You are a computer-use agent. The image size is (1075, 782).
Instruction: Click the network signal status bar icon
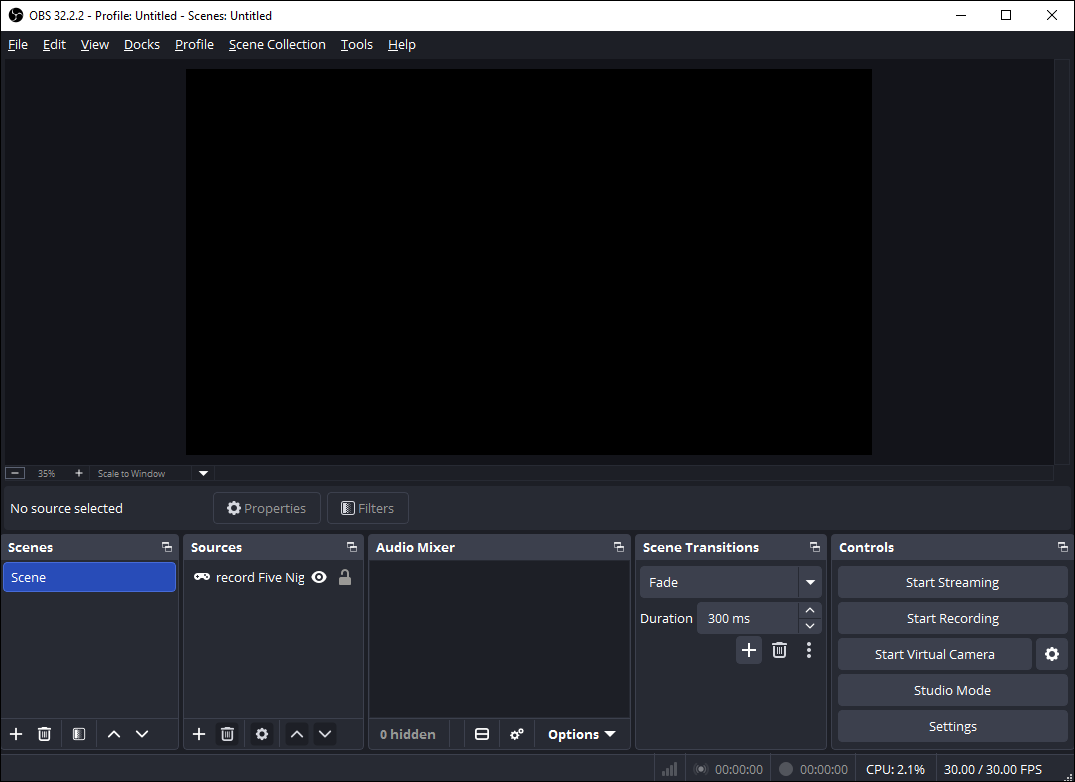point(669,769)
